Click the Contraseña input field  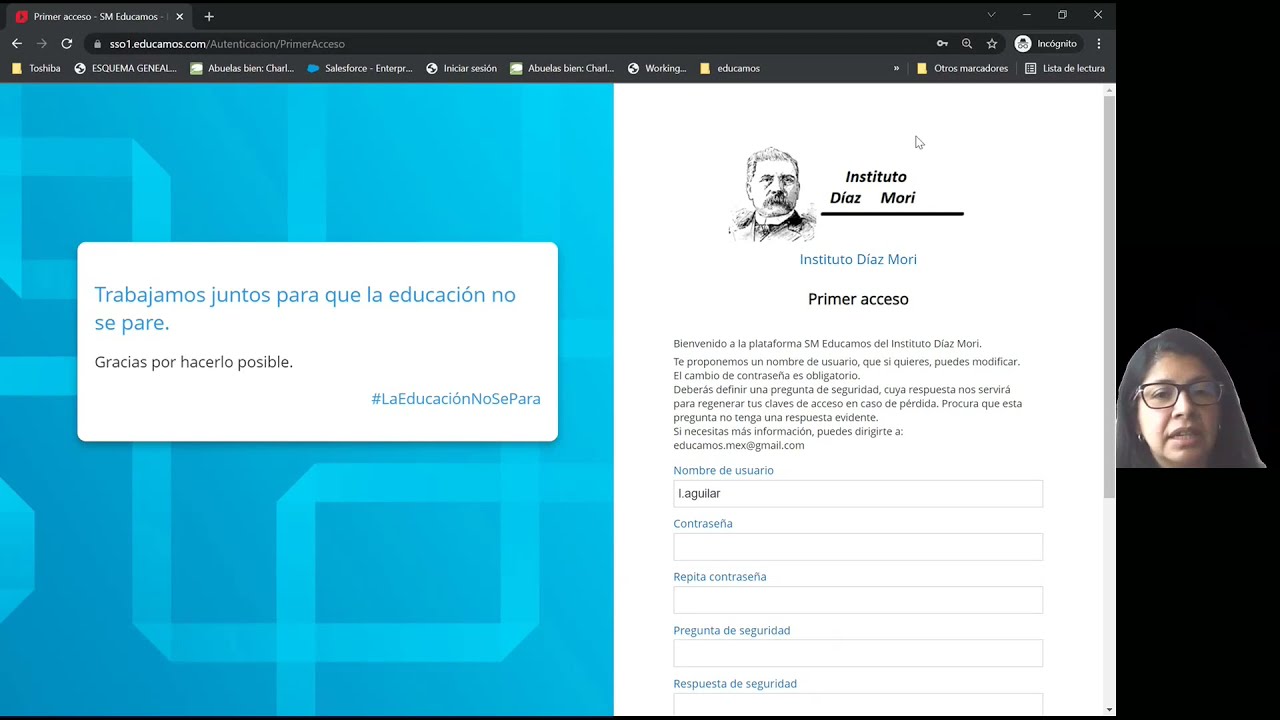pos(858,547)
